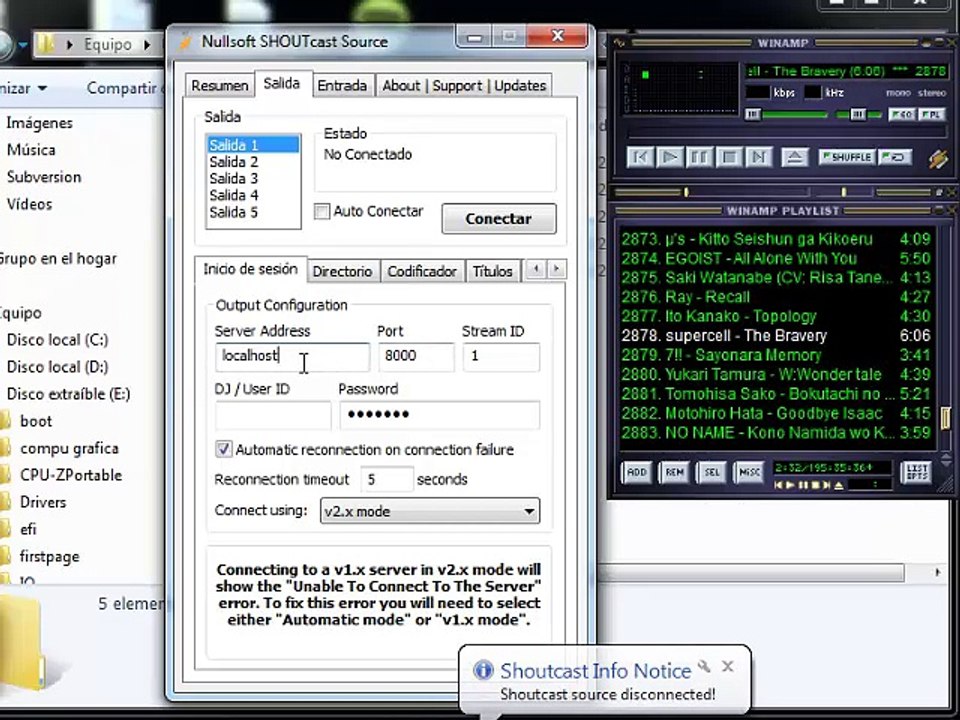Pause playback in Winamp main window
The width and height of the screenshot is (960, 720).
click(699, 157)
